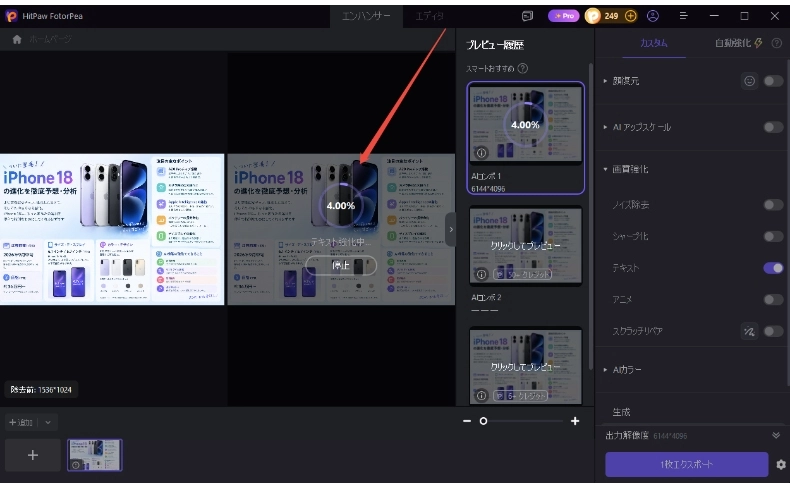This screenshot has height=488, width=790.
Task: Click the 停止 stop button
Action: point(341,265)
